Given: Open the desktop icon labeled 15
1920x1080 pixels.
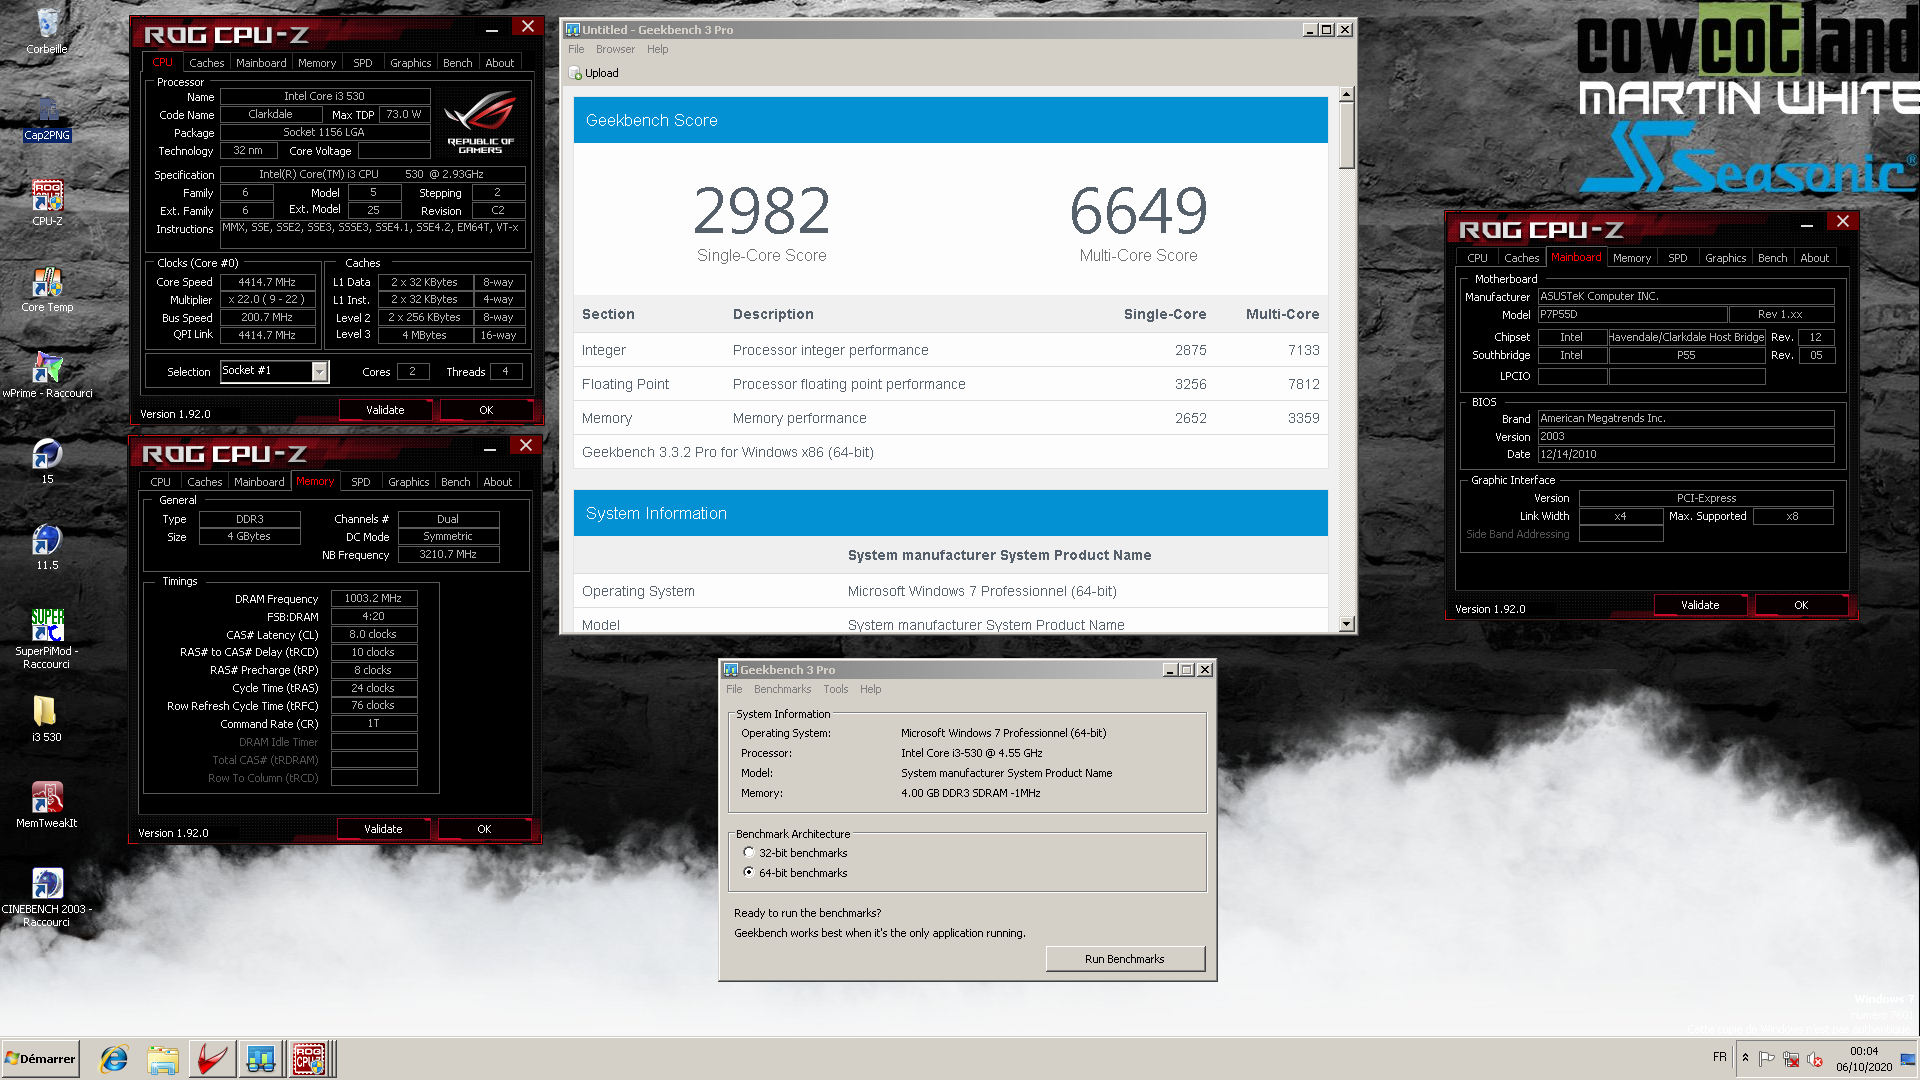Looking at the screenshot, I should point(47,461).
